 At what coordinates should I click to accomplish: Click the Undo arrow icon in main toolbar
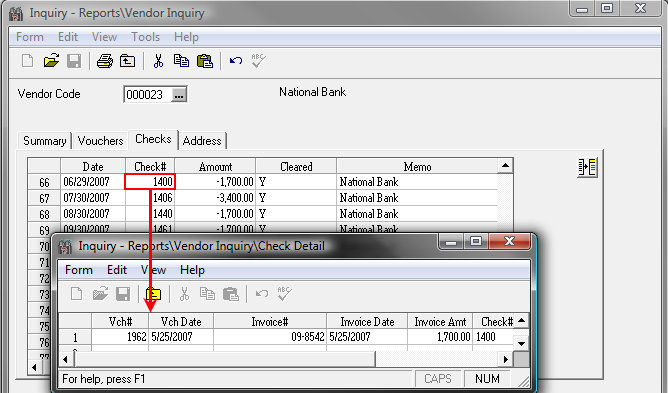(x=236, y=61)
